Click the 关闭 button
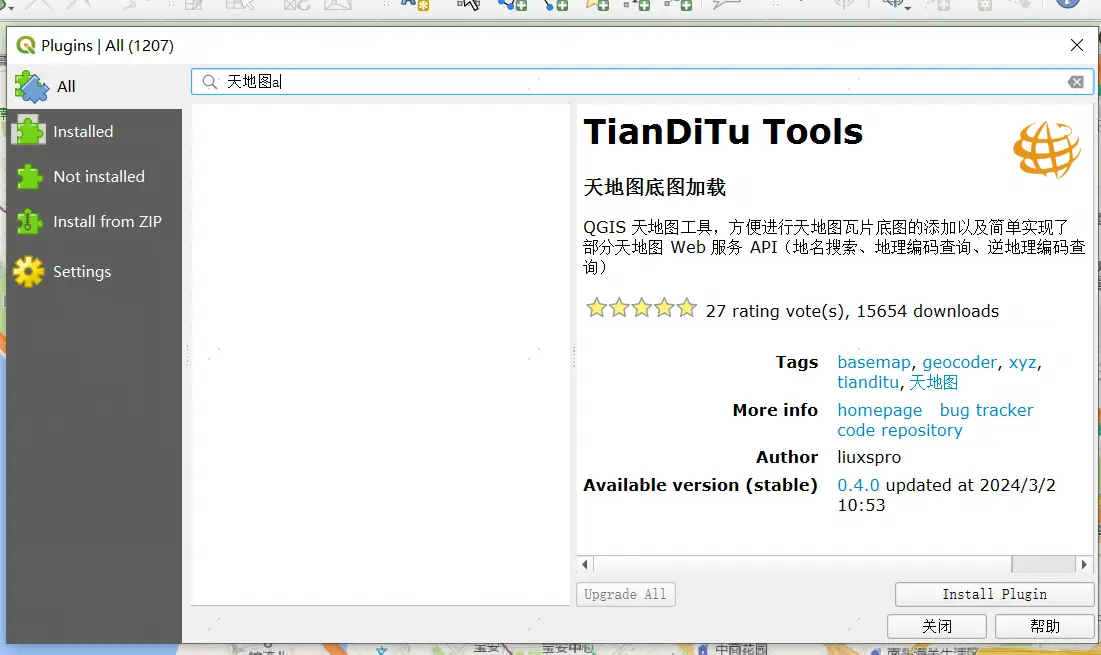Screen dimensions: 1101x655 (937, 626)
